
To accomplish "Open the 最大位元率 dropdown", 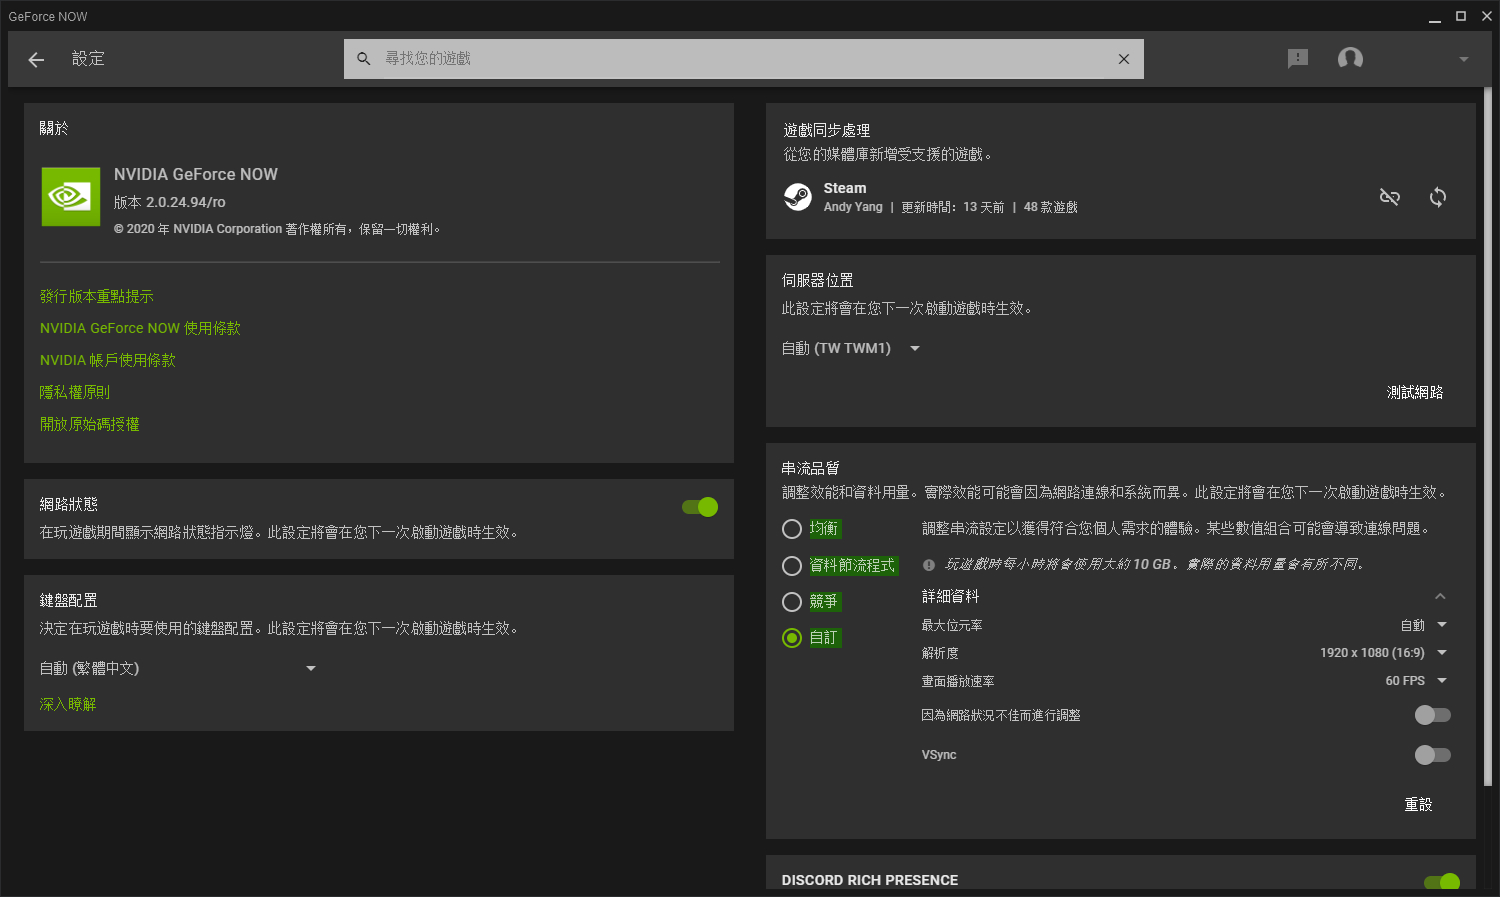I will coord(1424,625).
